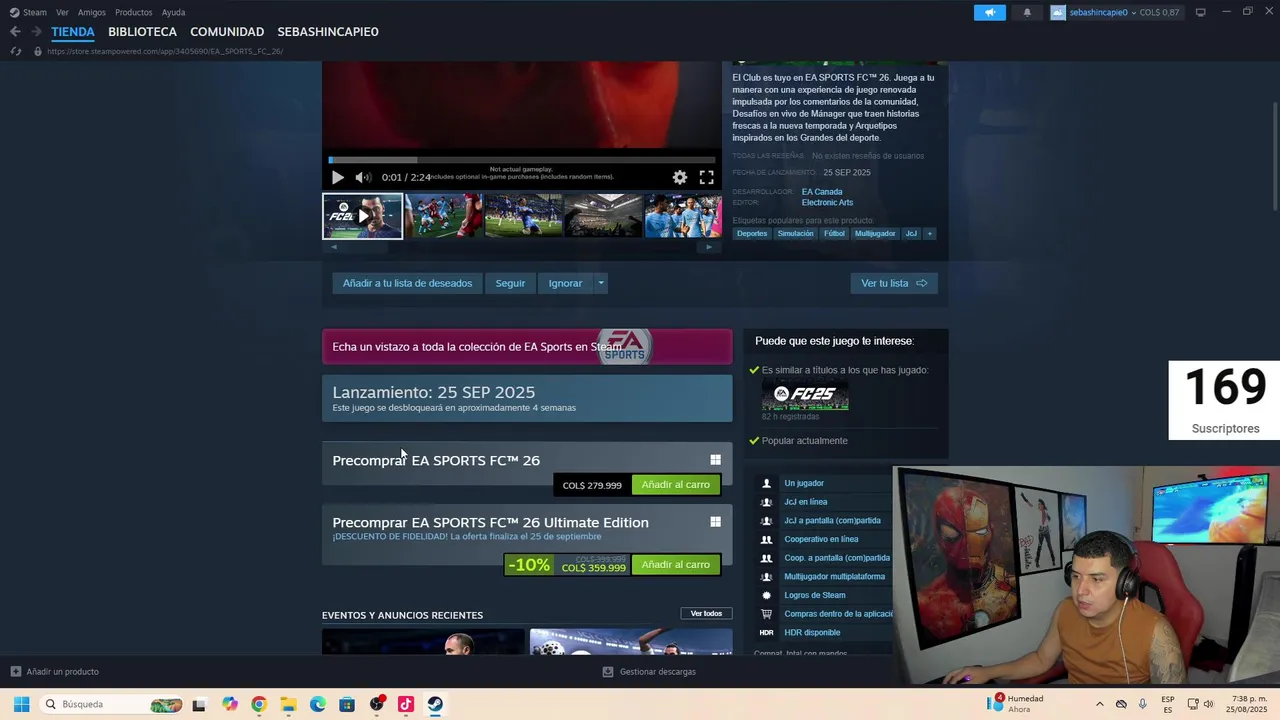This screenshot has height=720, width=1280.
Task: Open the TIENDA tab
Action: coord(73,31)
